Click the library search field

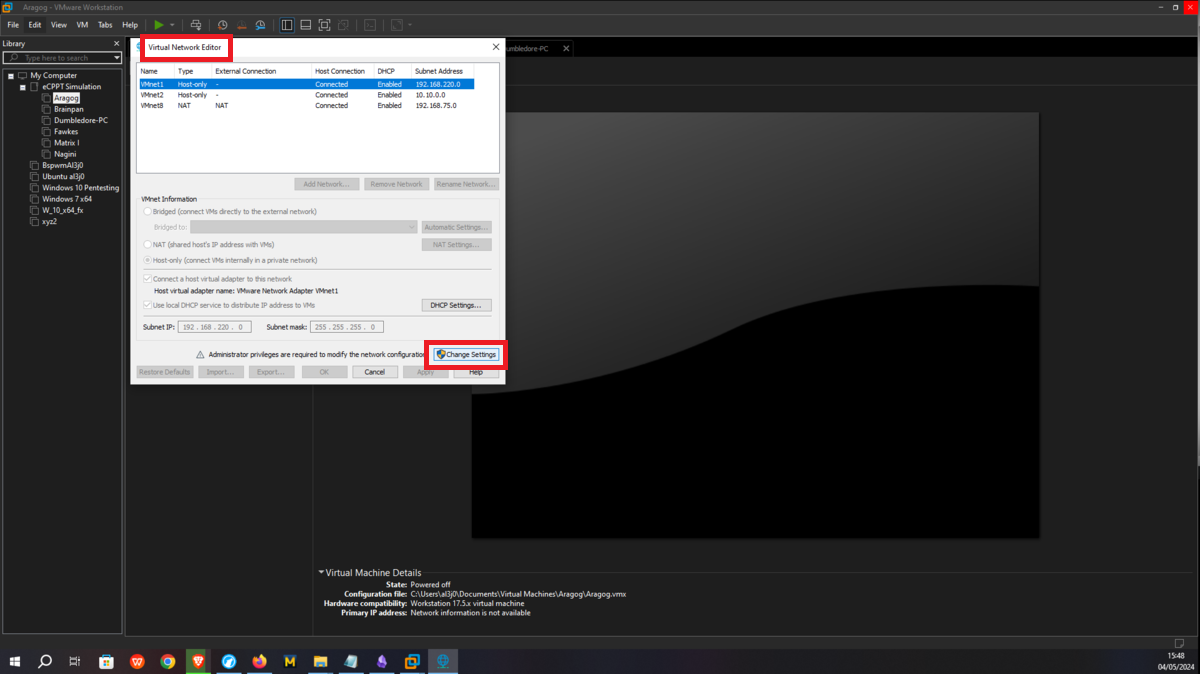coord(60,58)
